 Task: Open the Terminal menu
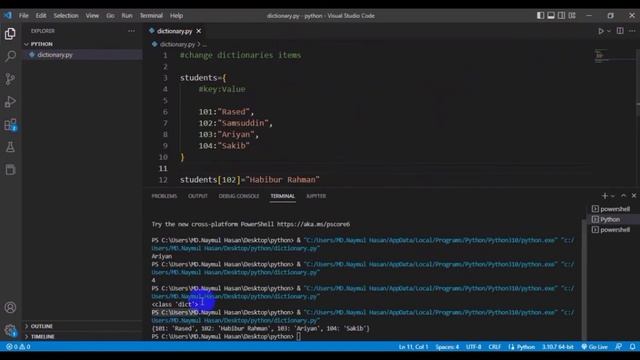151,16
